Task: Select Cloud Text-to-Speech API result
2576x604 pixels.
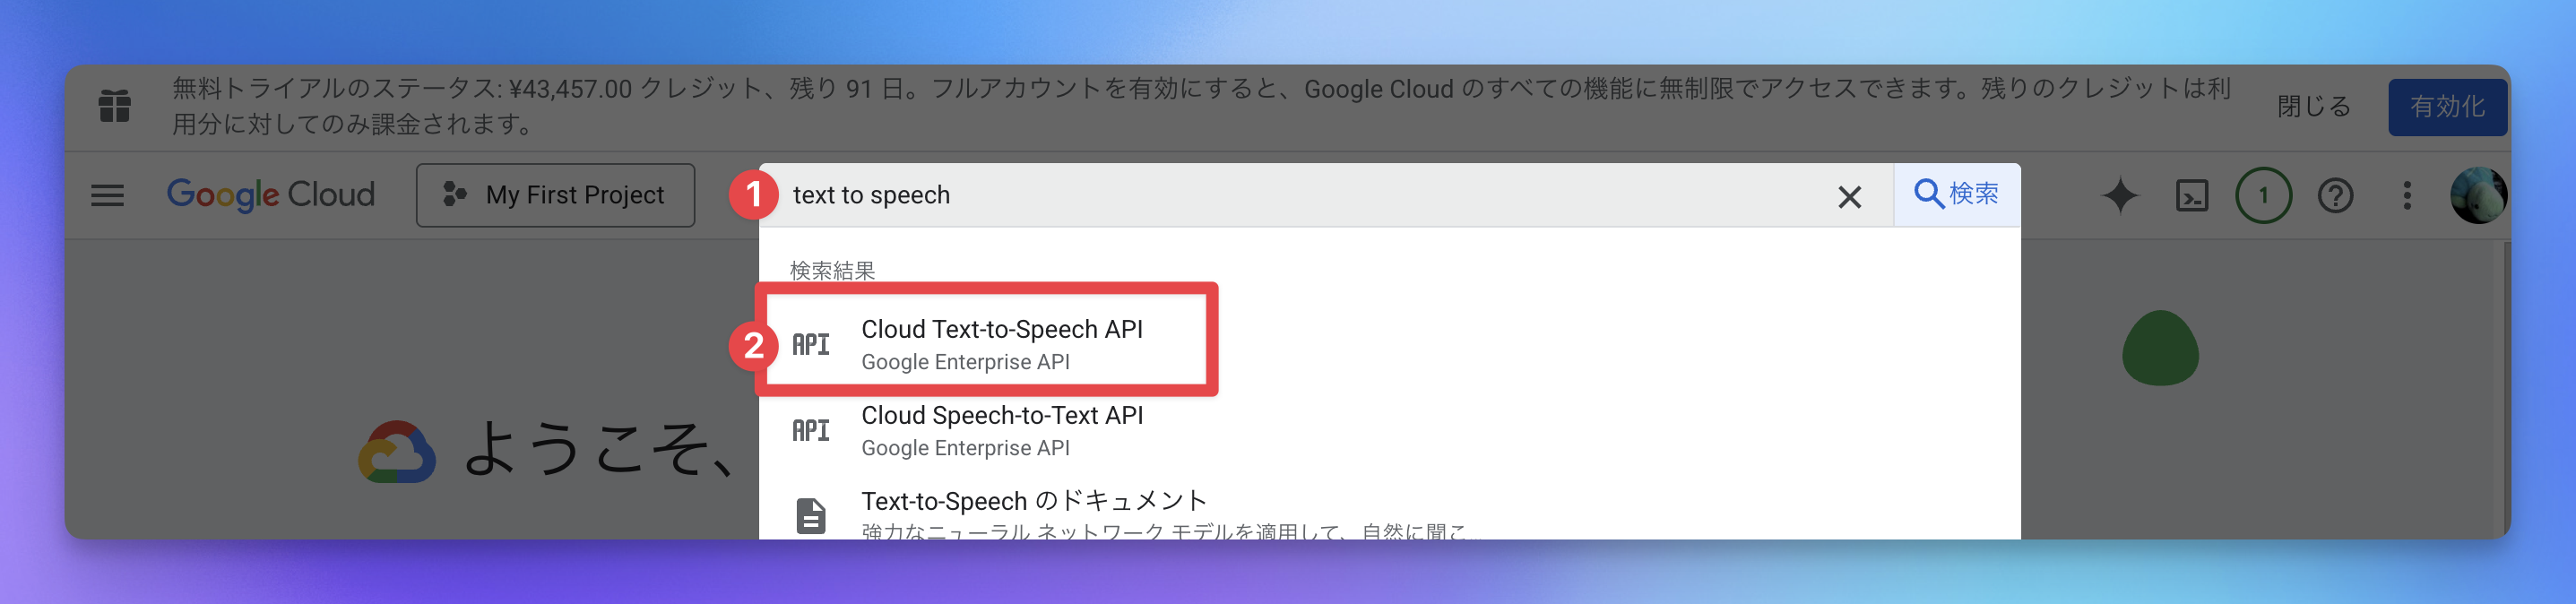Action: (1001, 343)
